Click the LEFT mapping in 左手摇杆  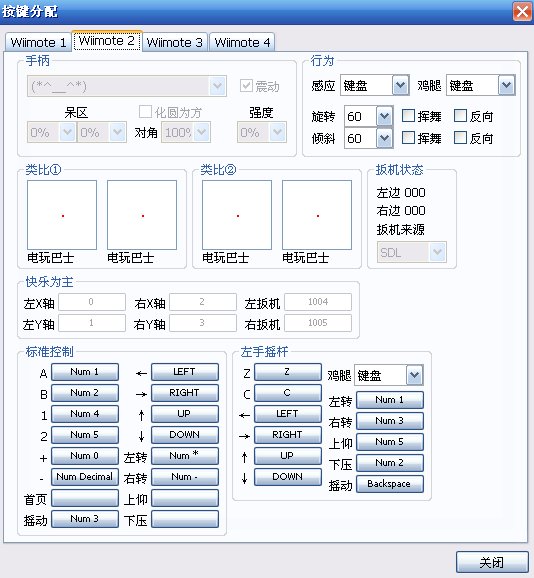coord(288,414)
